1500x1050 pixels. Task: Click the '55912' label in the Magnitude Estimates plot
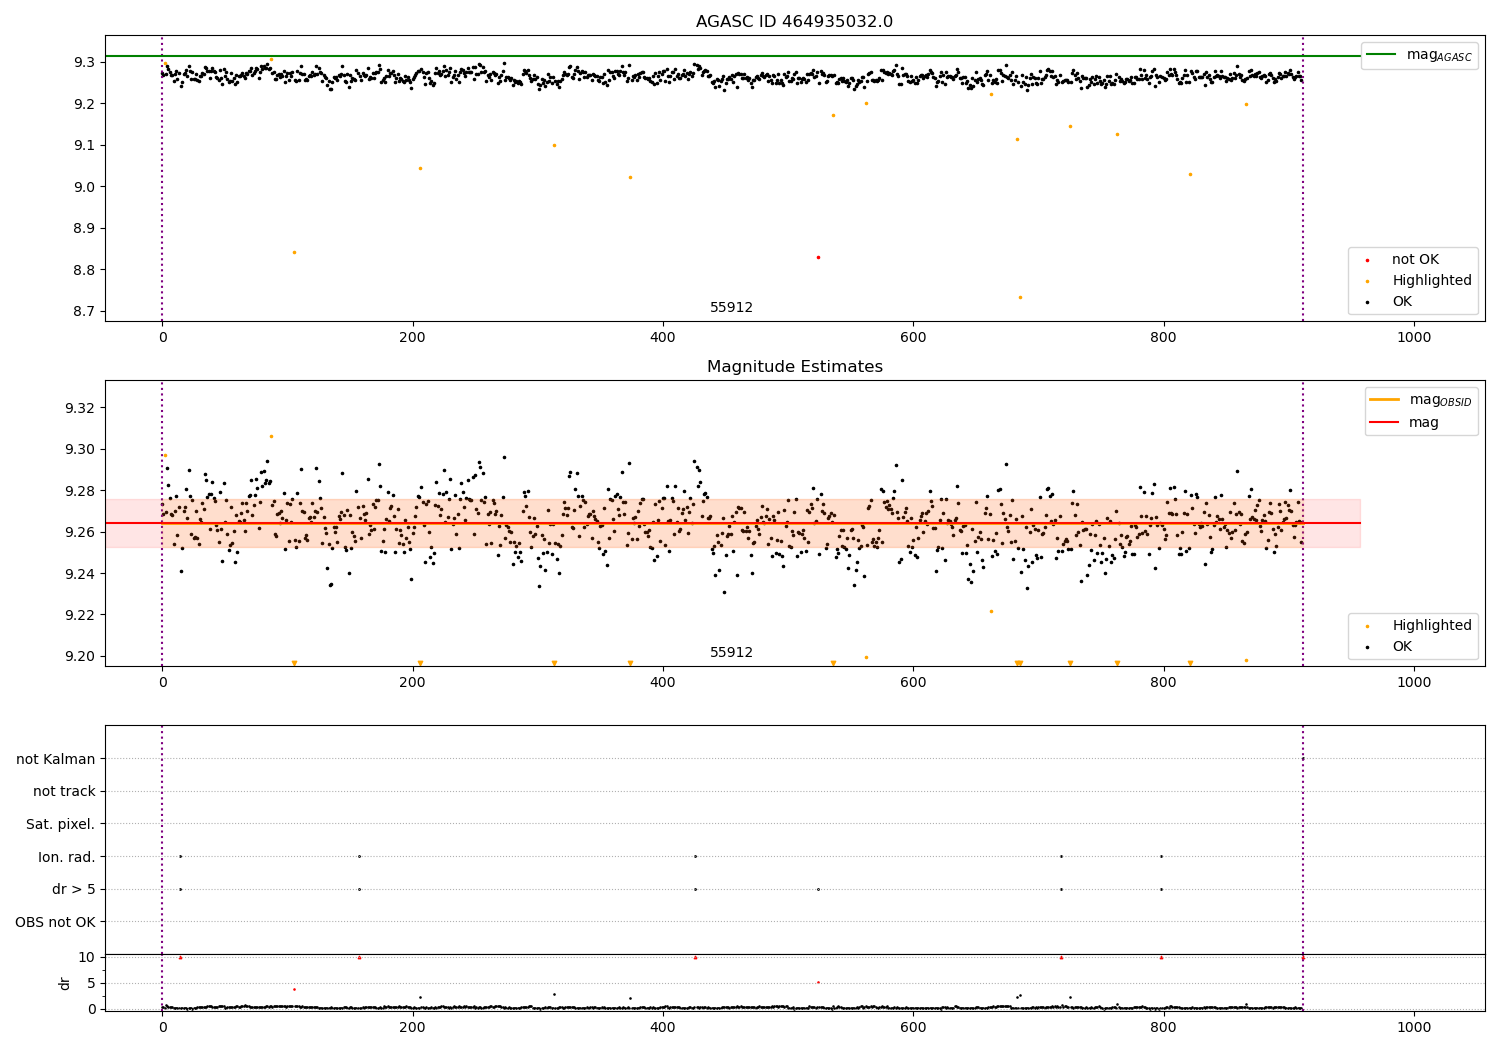[x=731, y=653]
